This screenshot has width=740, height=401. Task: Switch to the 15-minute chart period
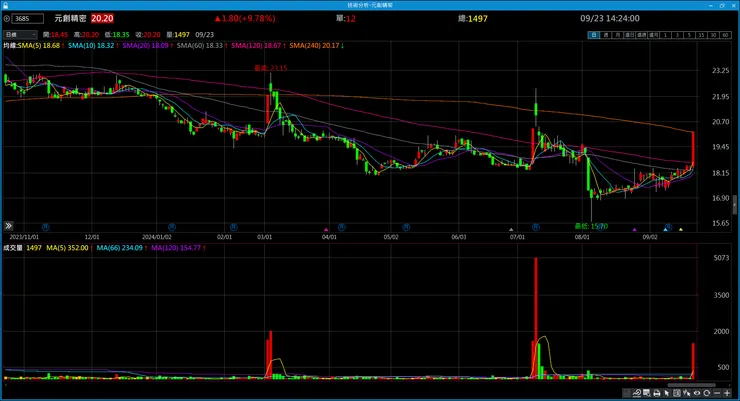(x=701, y=35)
